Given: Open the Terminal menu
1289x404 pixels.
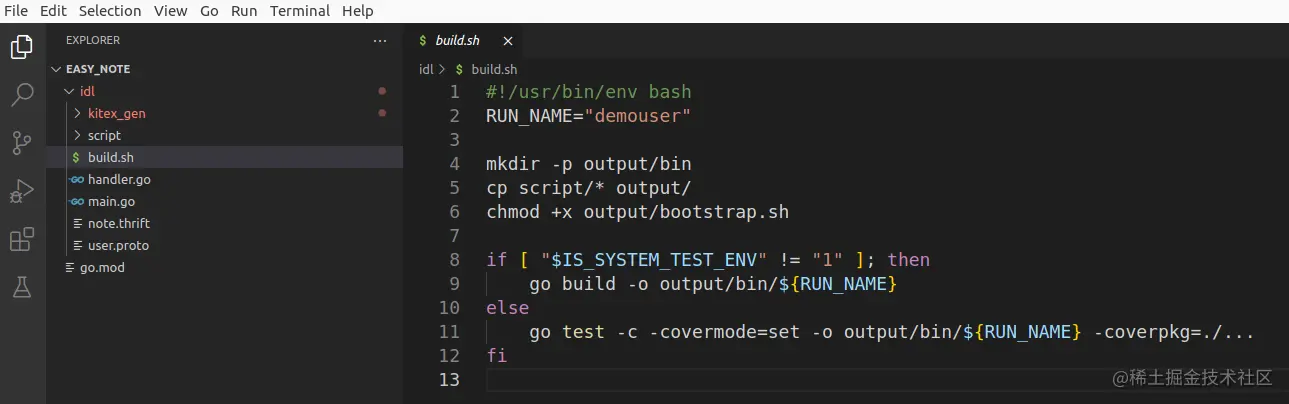Looking at the screenshot, I should click(300, 11).
